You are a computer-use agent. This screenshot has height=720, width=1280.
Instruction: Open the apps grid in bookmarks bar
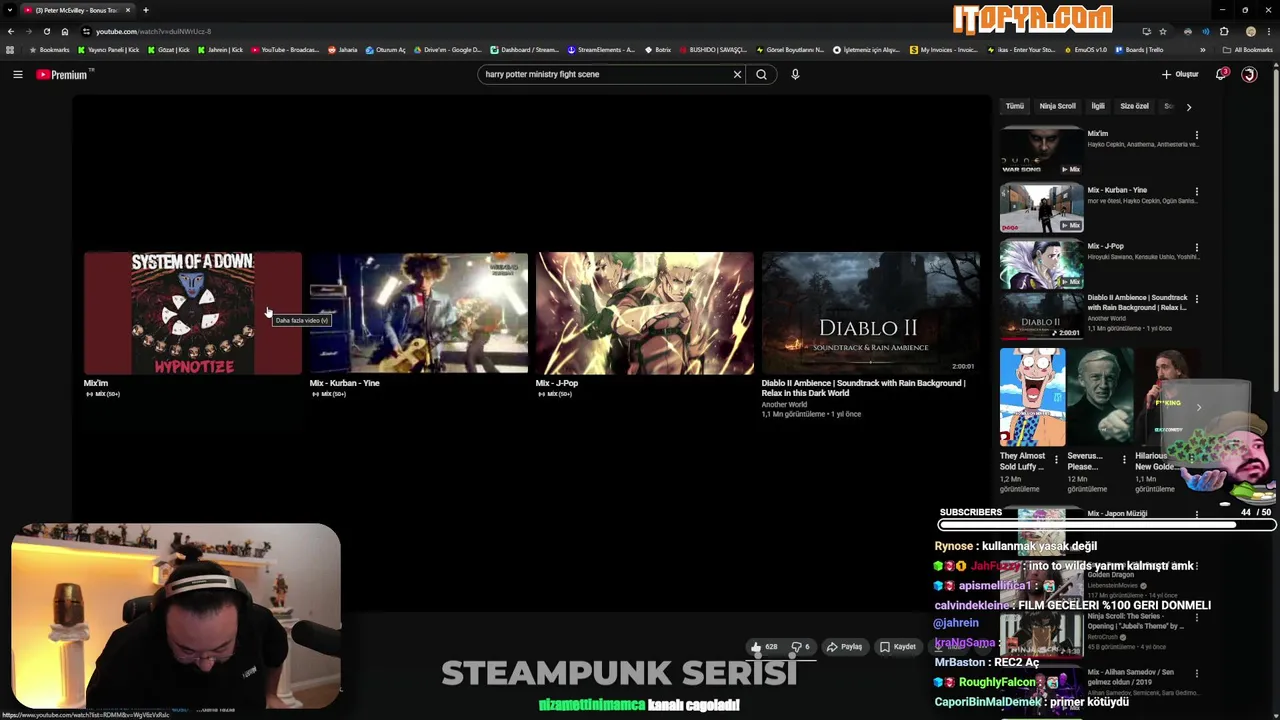pyautogui.click(x=10, y=50)
